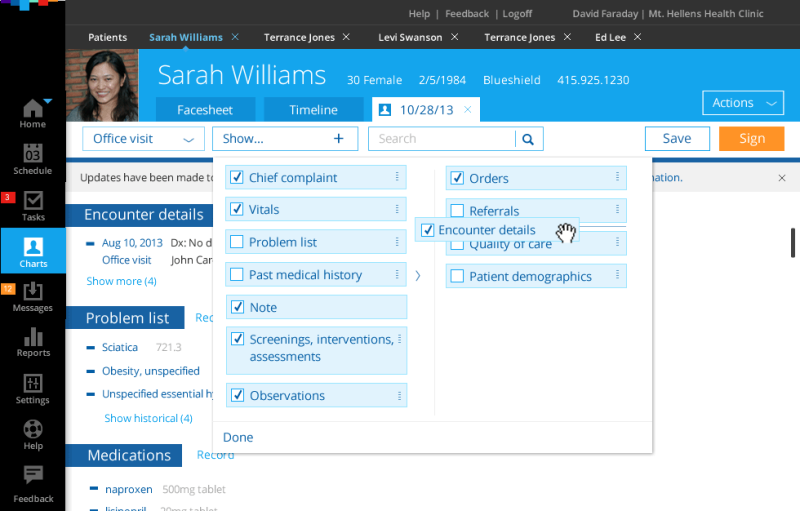The image size is (800, 511).
Task: Click the search magnifier icon
Action: click(528, 139)
